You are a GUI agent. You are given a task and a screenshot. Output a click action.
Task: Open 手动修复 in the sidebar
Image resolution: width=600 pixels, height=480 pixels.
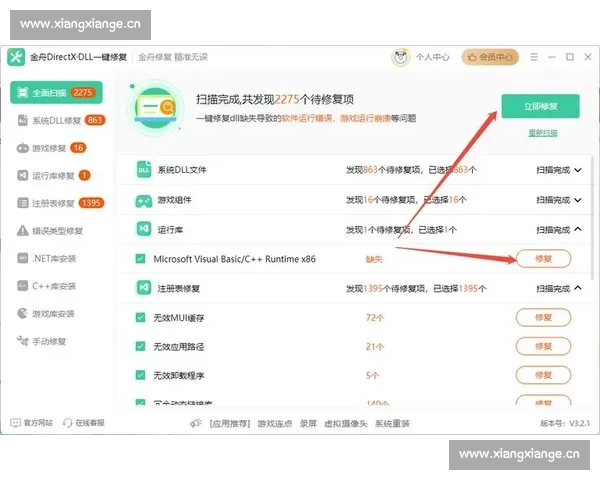[41, 341]
